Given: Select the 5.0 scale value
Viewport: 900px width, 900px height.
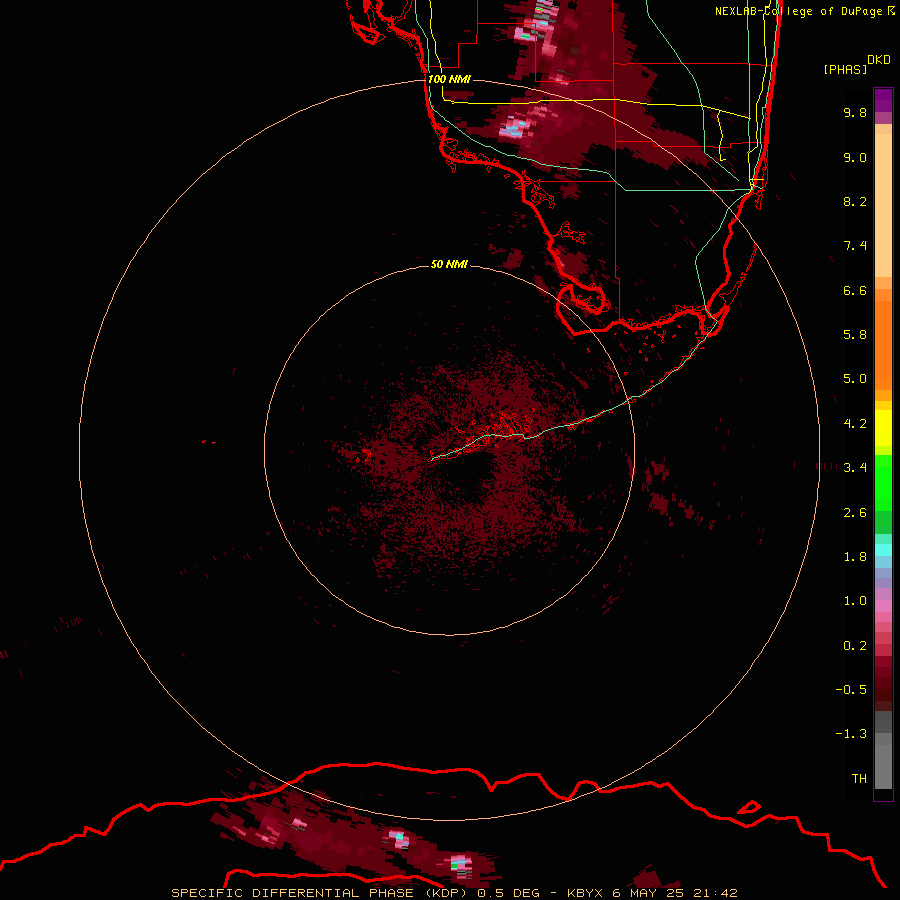Looking at the screenshot, I should pos(855,379).
